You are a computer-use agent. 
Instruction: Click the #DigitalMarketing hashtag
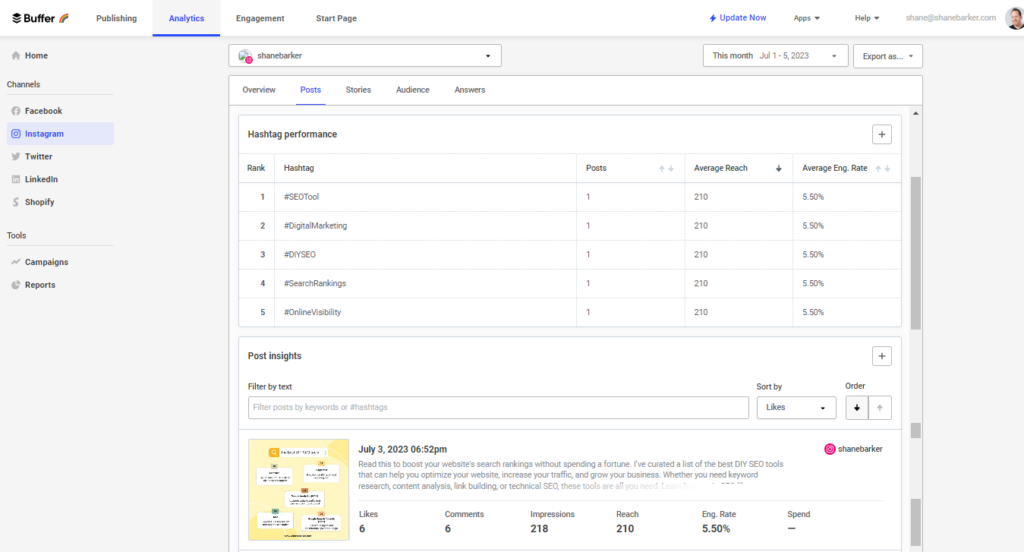pos(315,225)
